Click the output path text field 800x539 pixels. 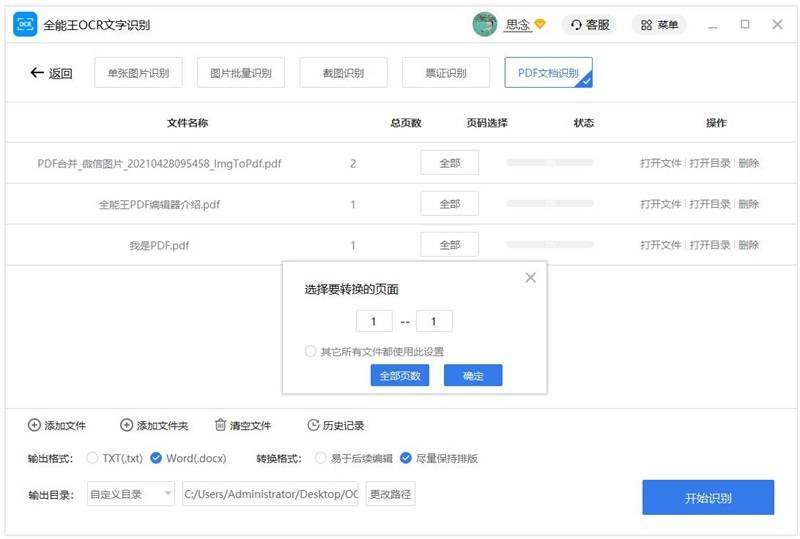[x=270, y=494]
